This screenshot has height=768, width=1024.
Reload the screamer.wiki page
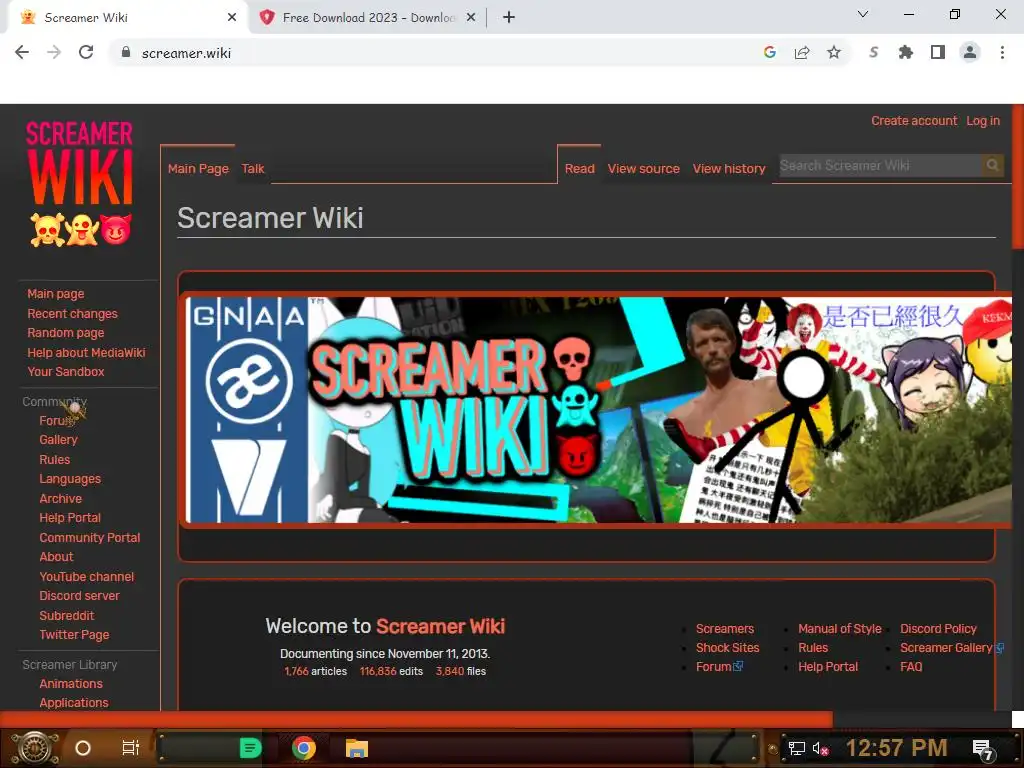pyautogui.click(x=86, y=52)
